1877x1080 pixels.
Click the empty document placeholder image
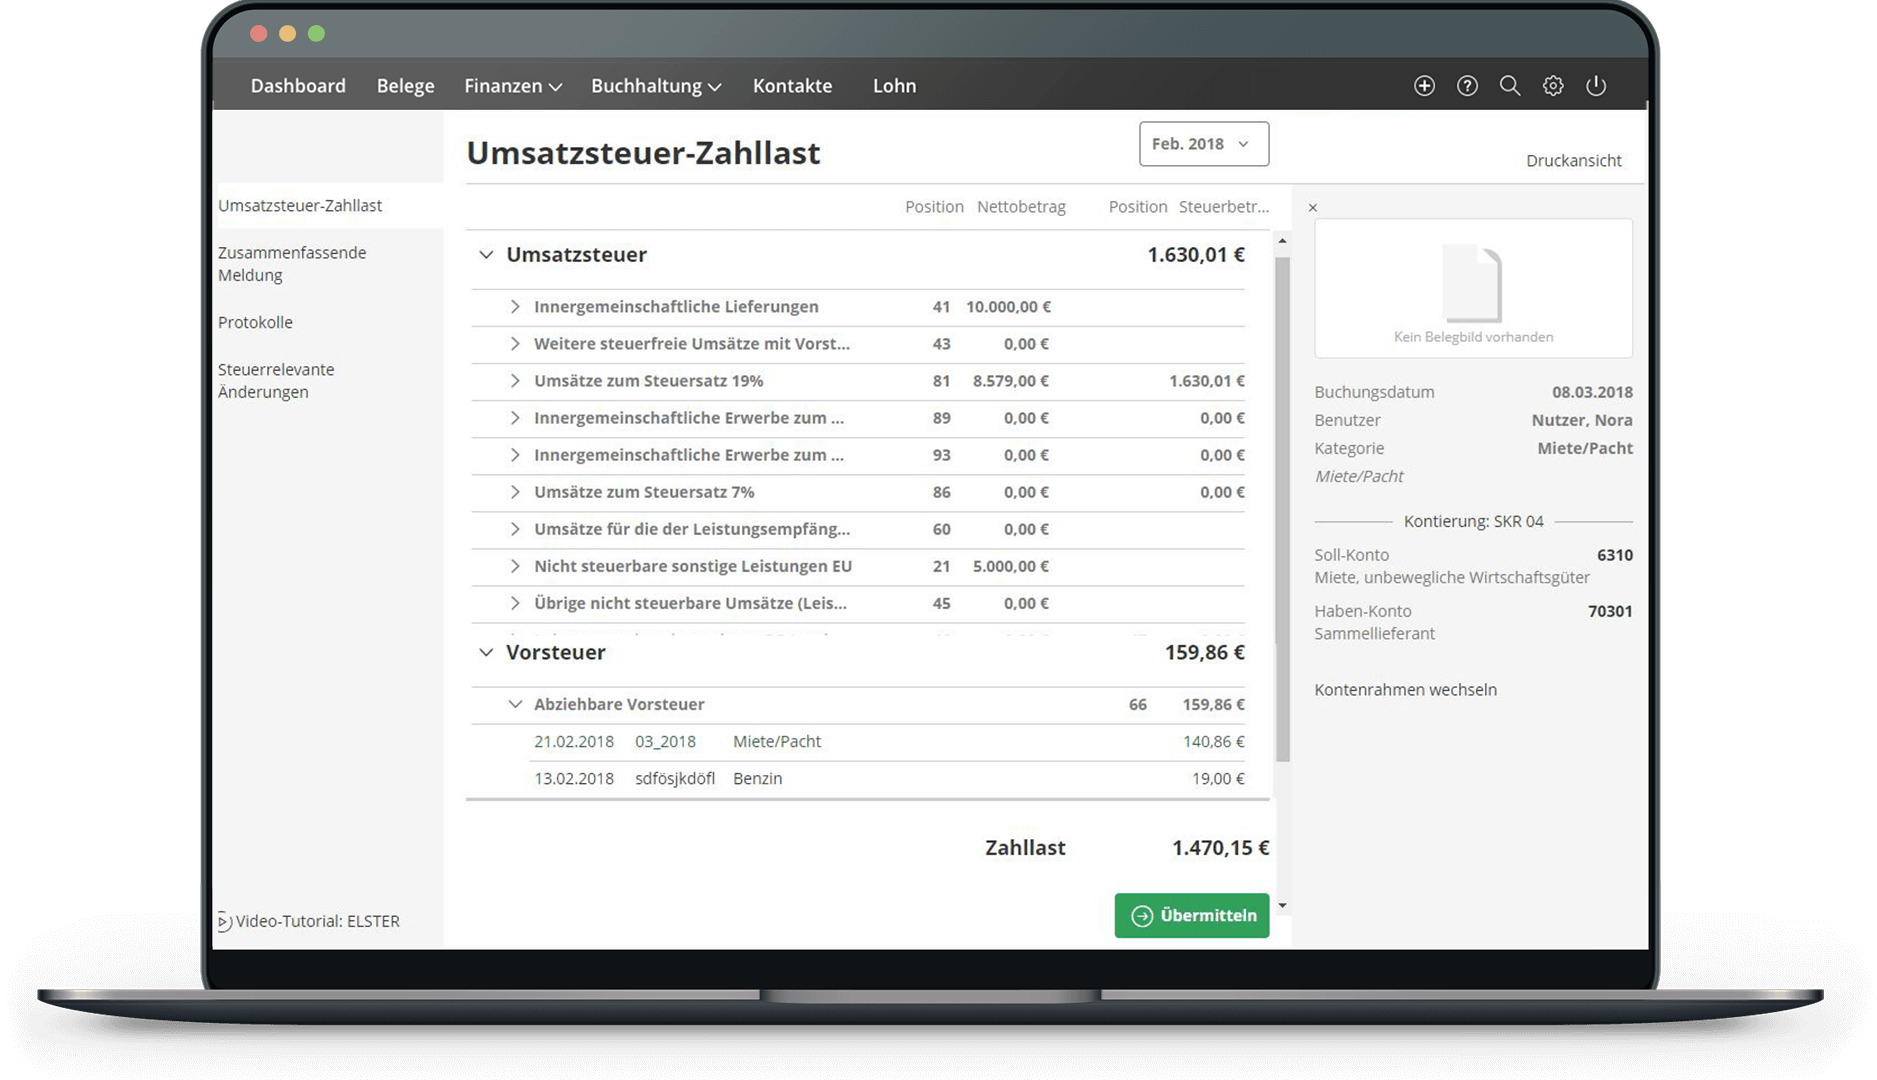pos(1473,284)
